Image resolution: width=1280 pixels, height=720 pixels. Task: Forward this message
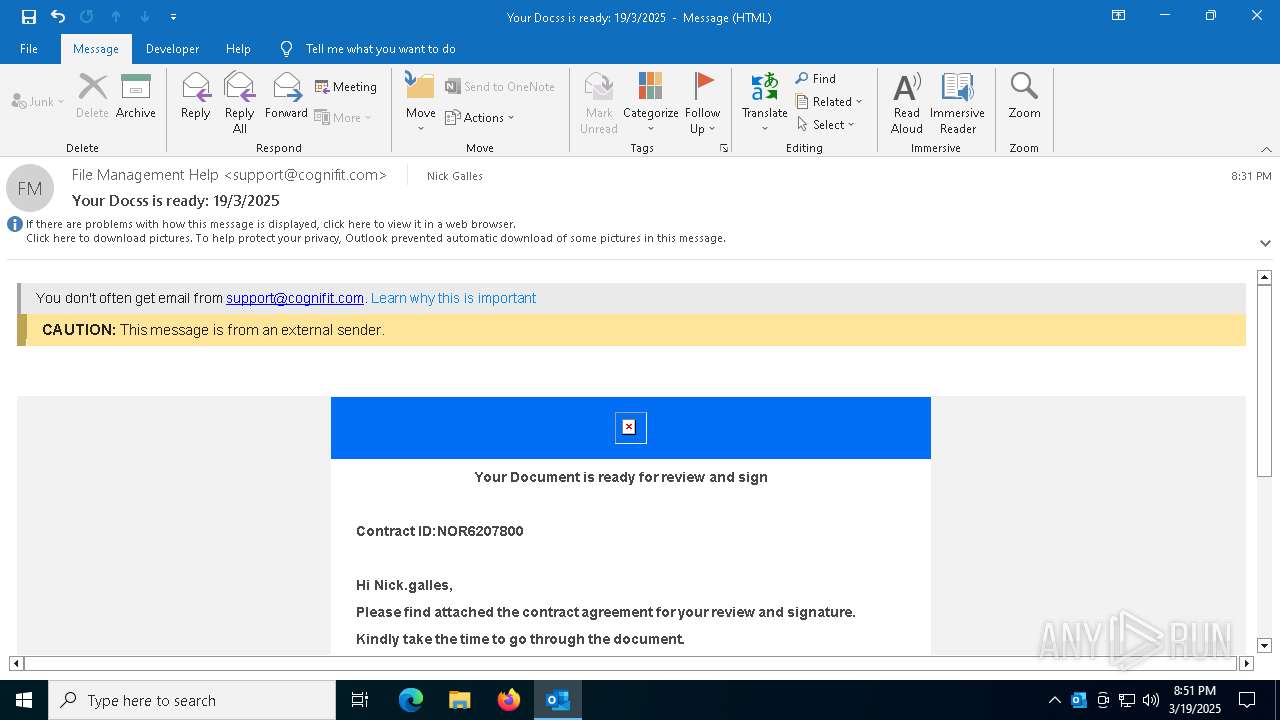287,97
